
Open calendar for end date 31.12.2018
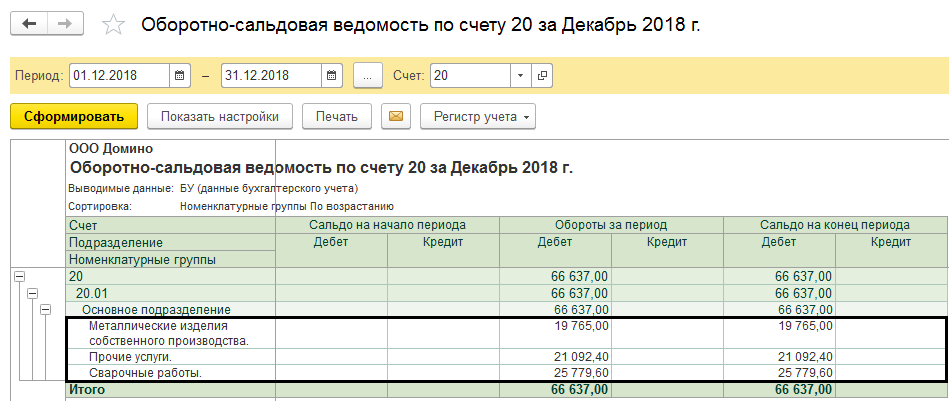tap(332, 75)
